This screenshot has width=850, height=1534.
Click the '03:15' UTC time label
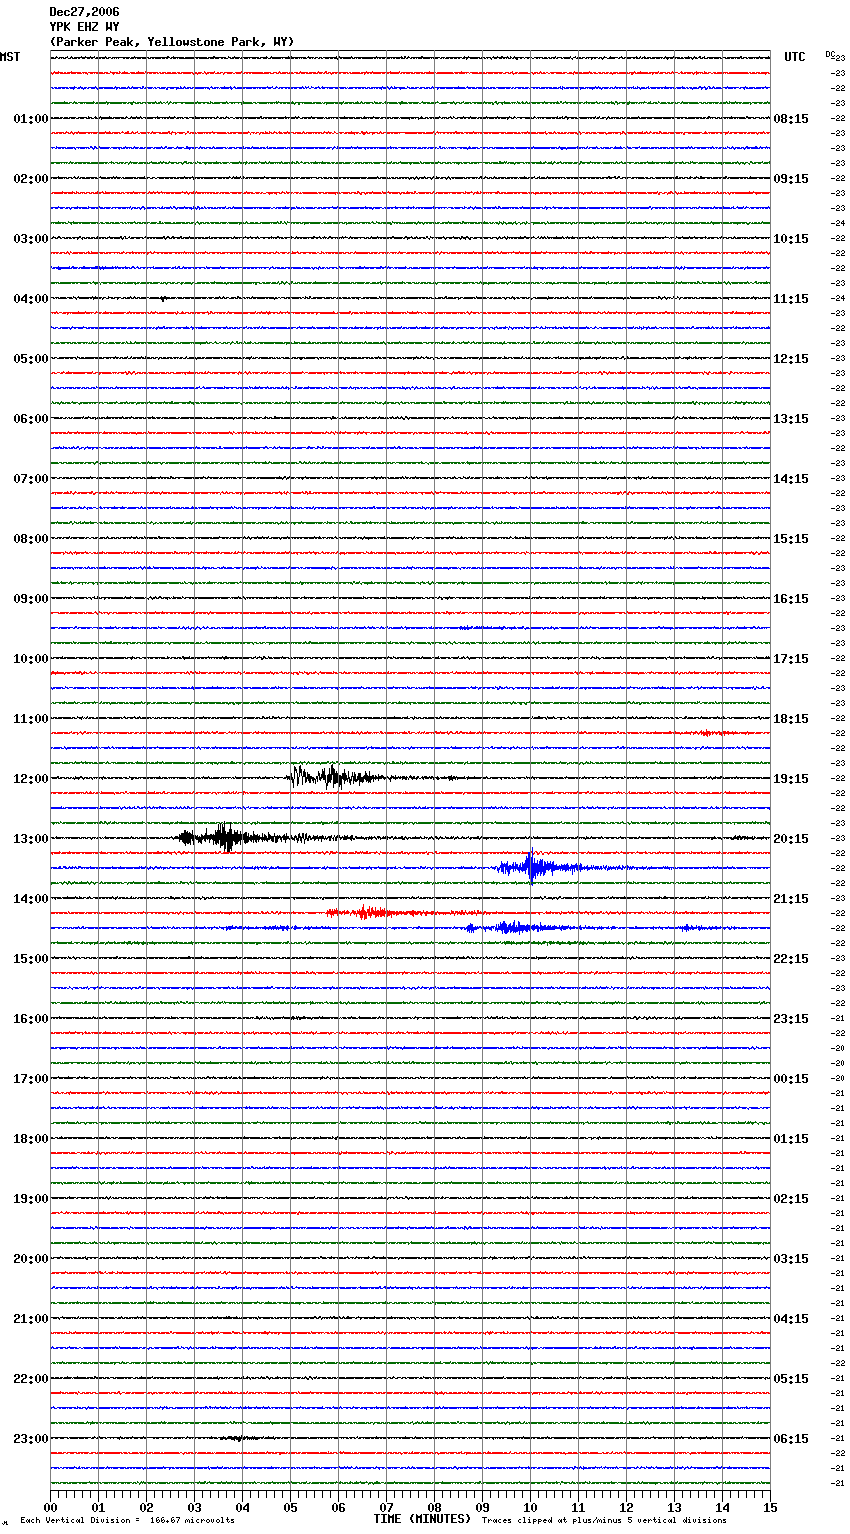[x=791, y=1259]
